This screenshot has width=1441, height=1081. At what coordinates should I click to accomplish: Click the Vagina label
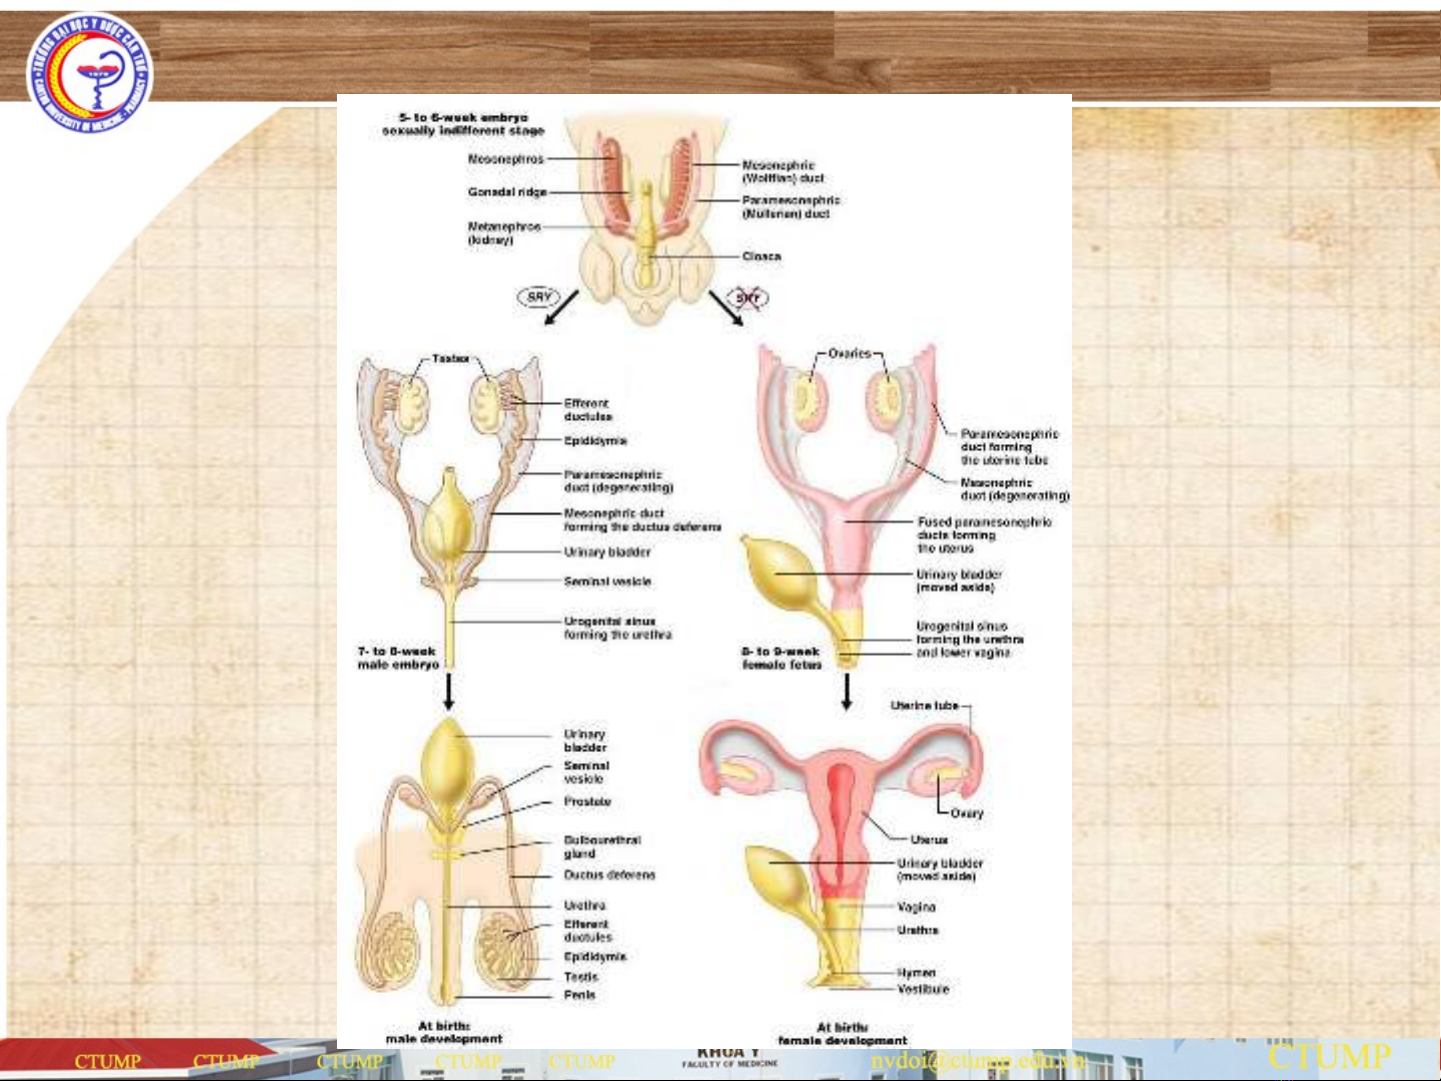916,907
